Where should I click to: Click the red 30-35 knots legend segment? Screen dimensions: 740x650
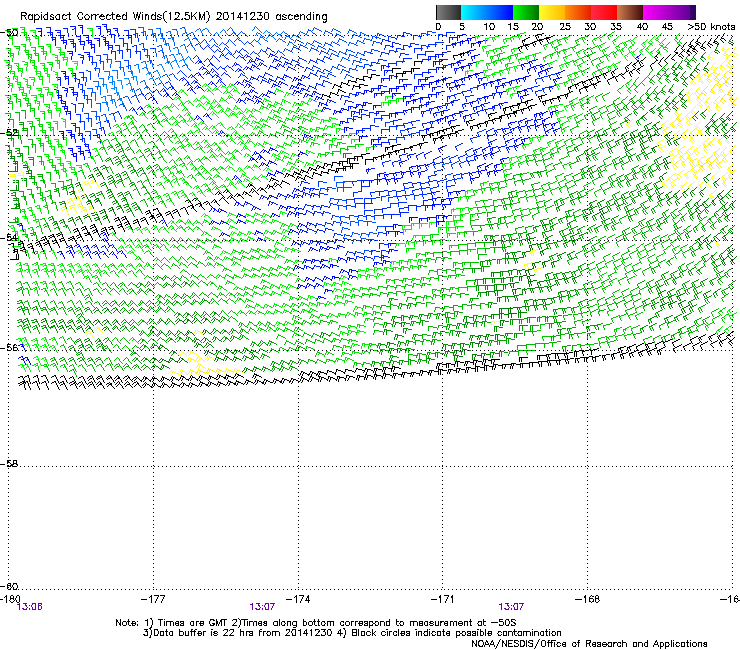coord(604,12)
